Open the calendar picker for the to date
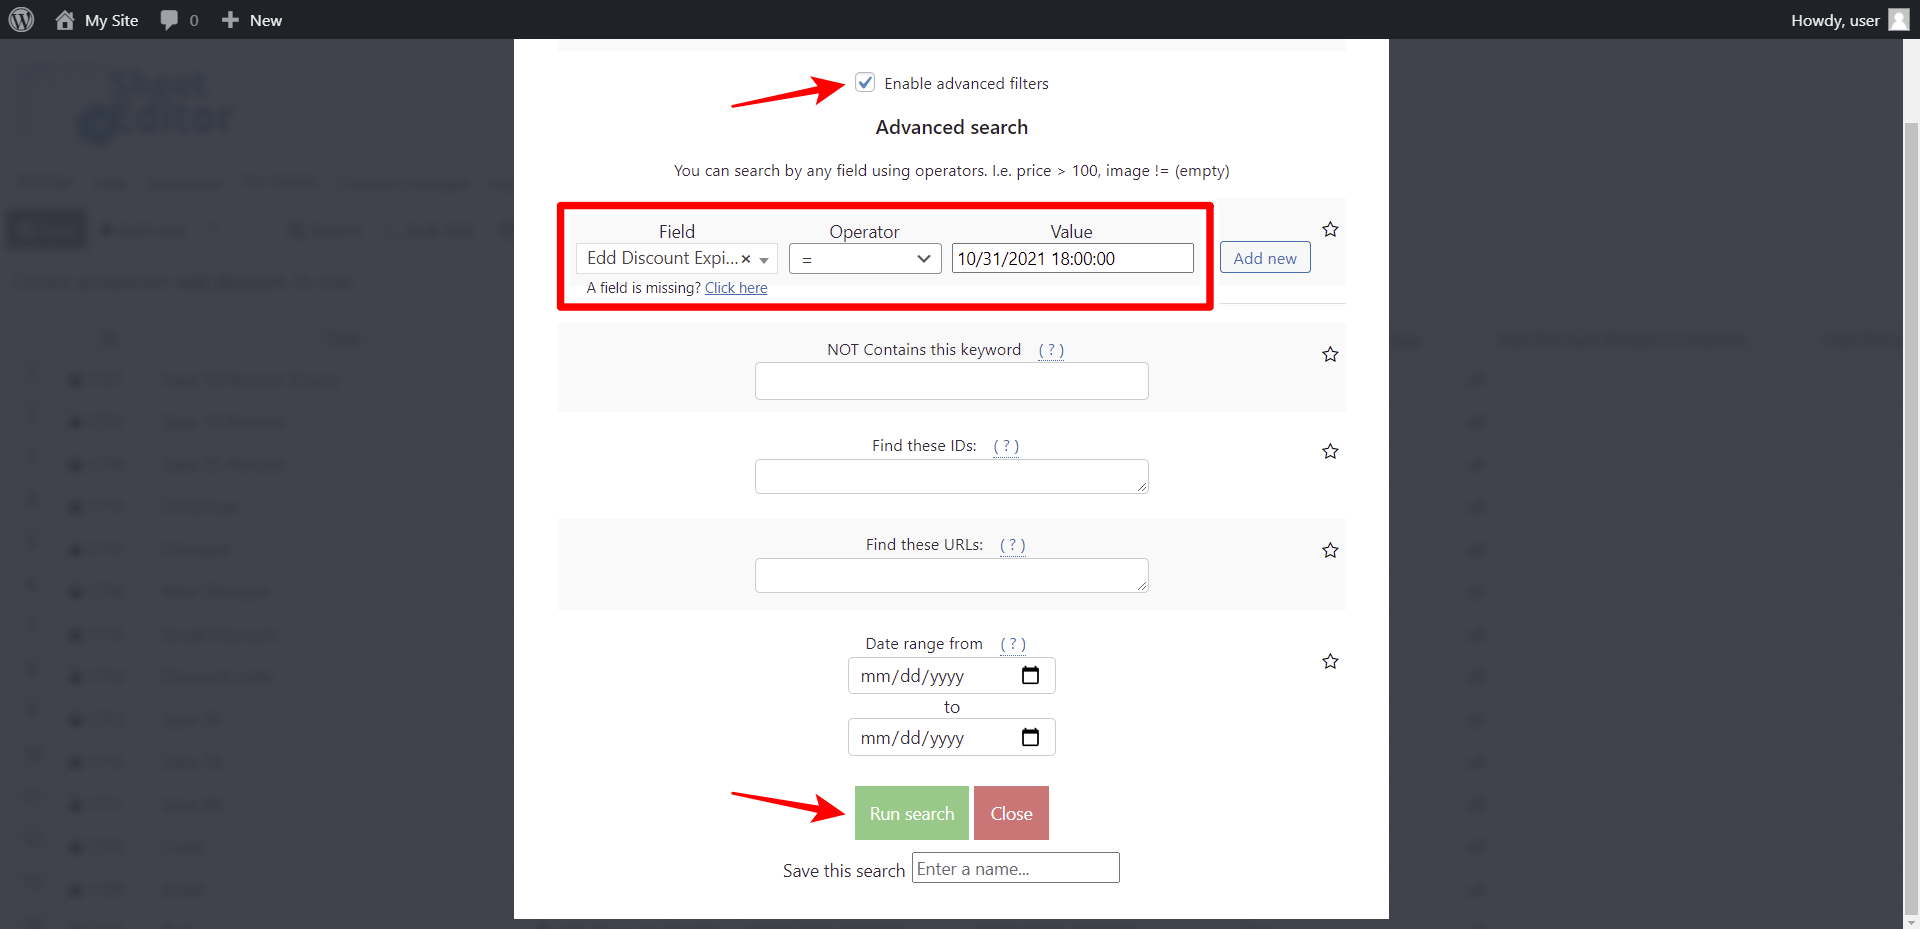Screen dimensions: 1920x929 (x=1030, y=737)
